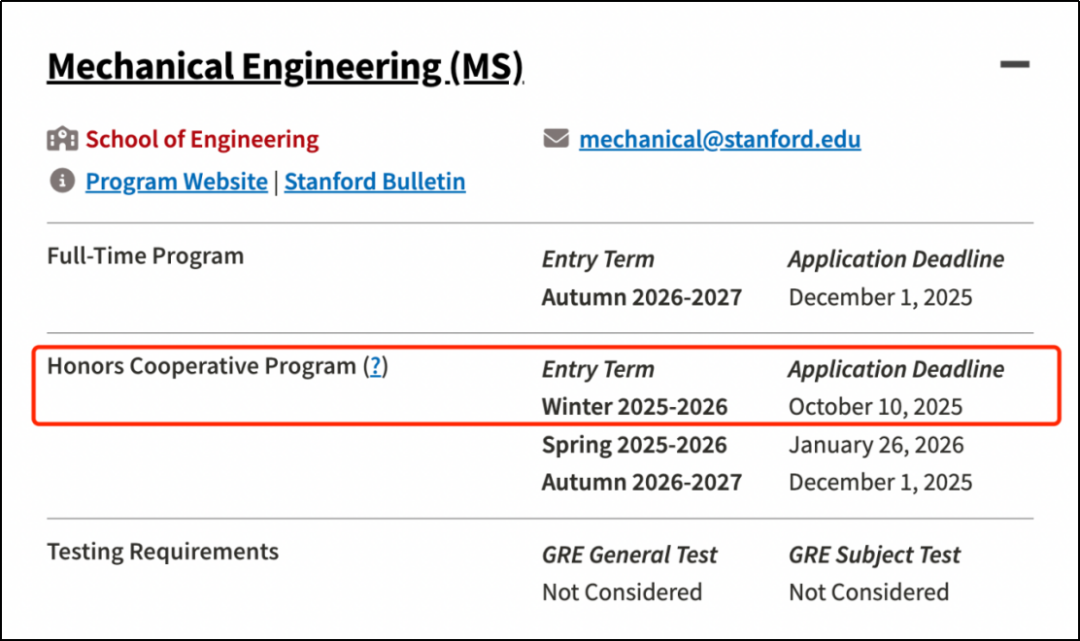Click the Testing Requirements label

163,552
